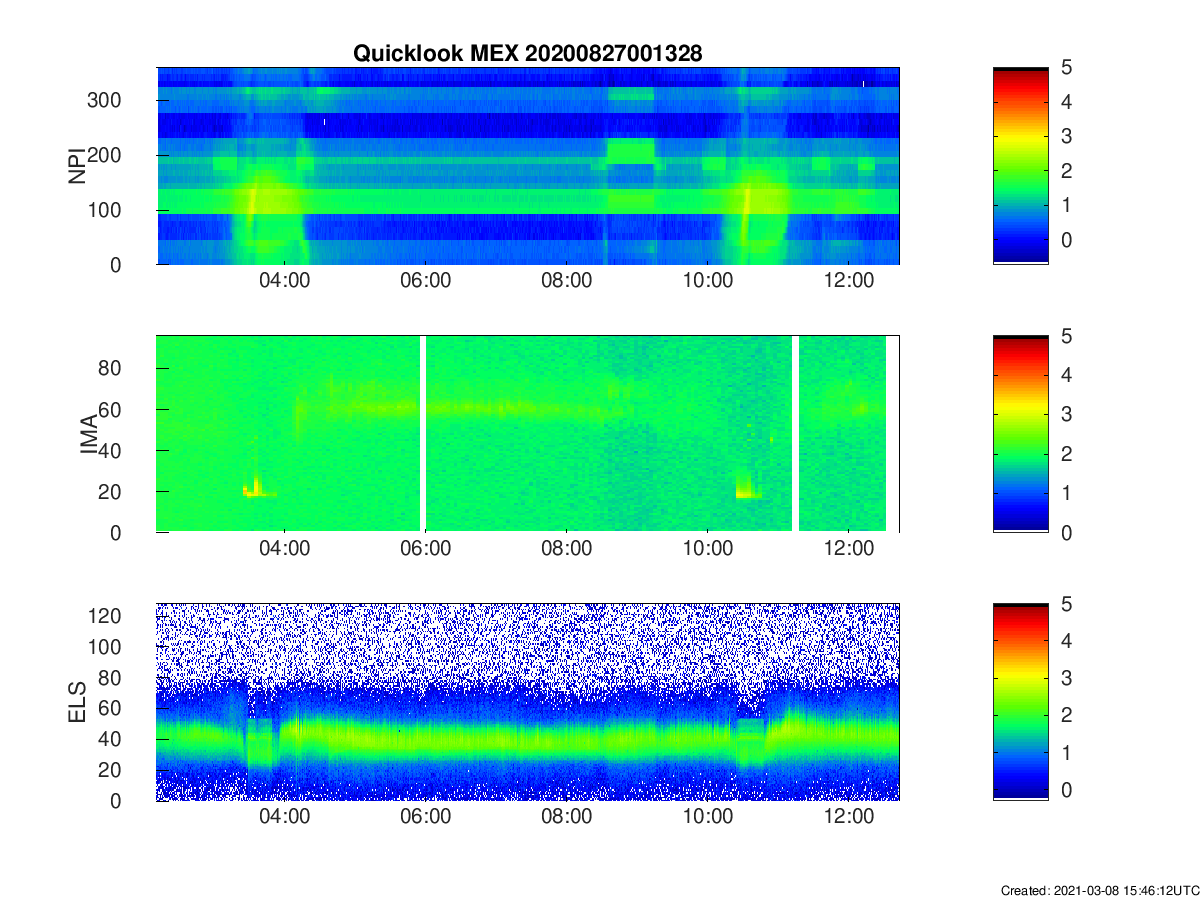Click the title Quicklook MEX 20200827001328

(x=528, y=53)
